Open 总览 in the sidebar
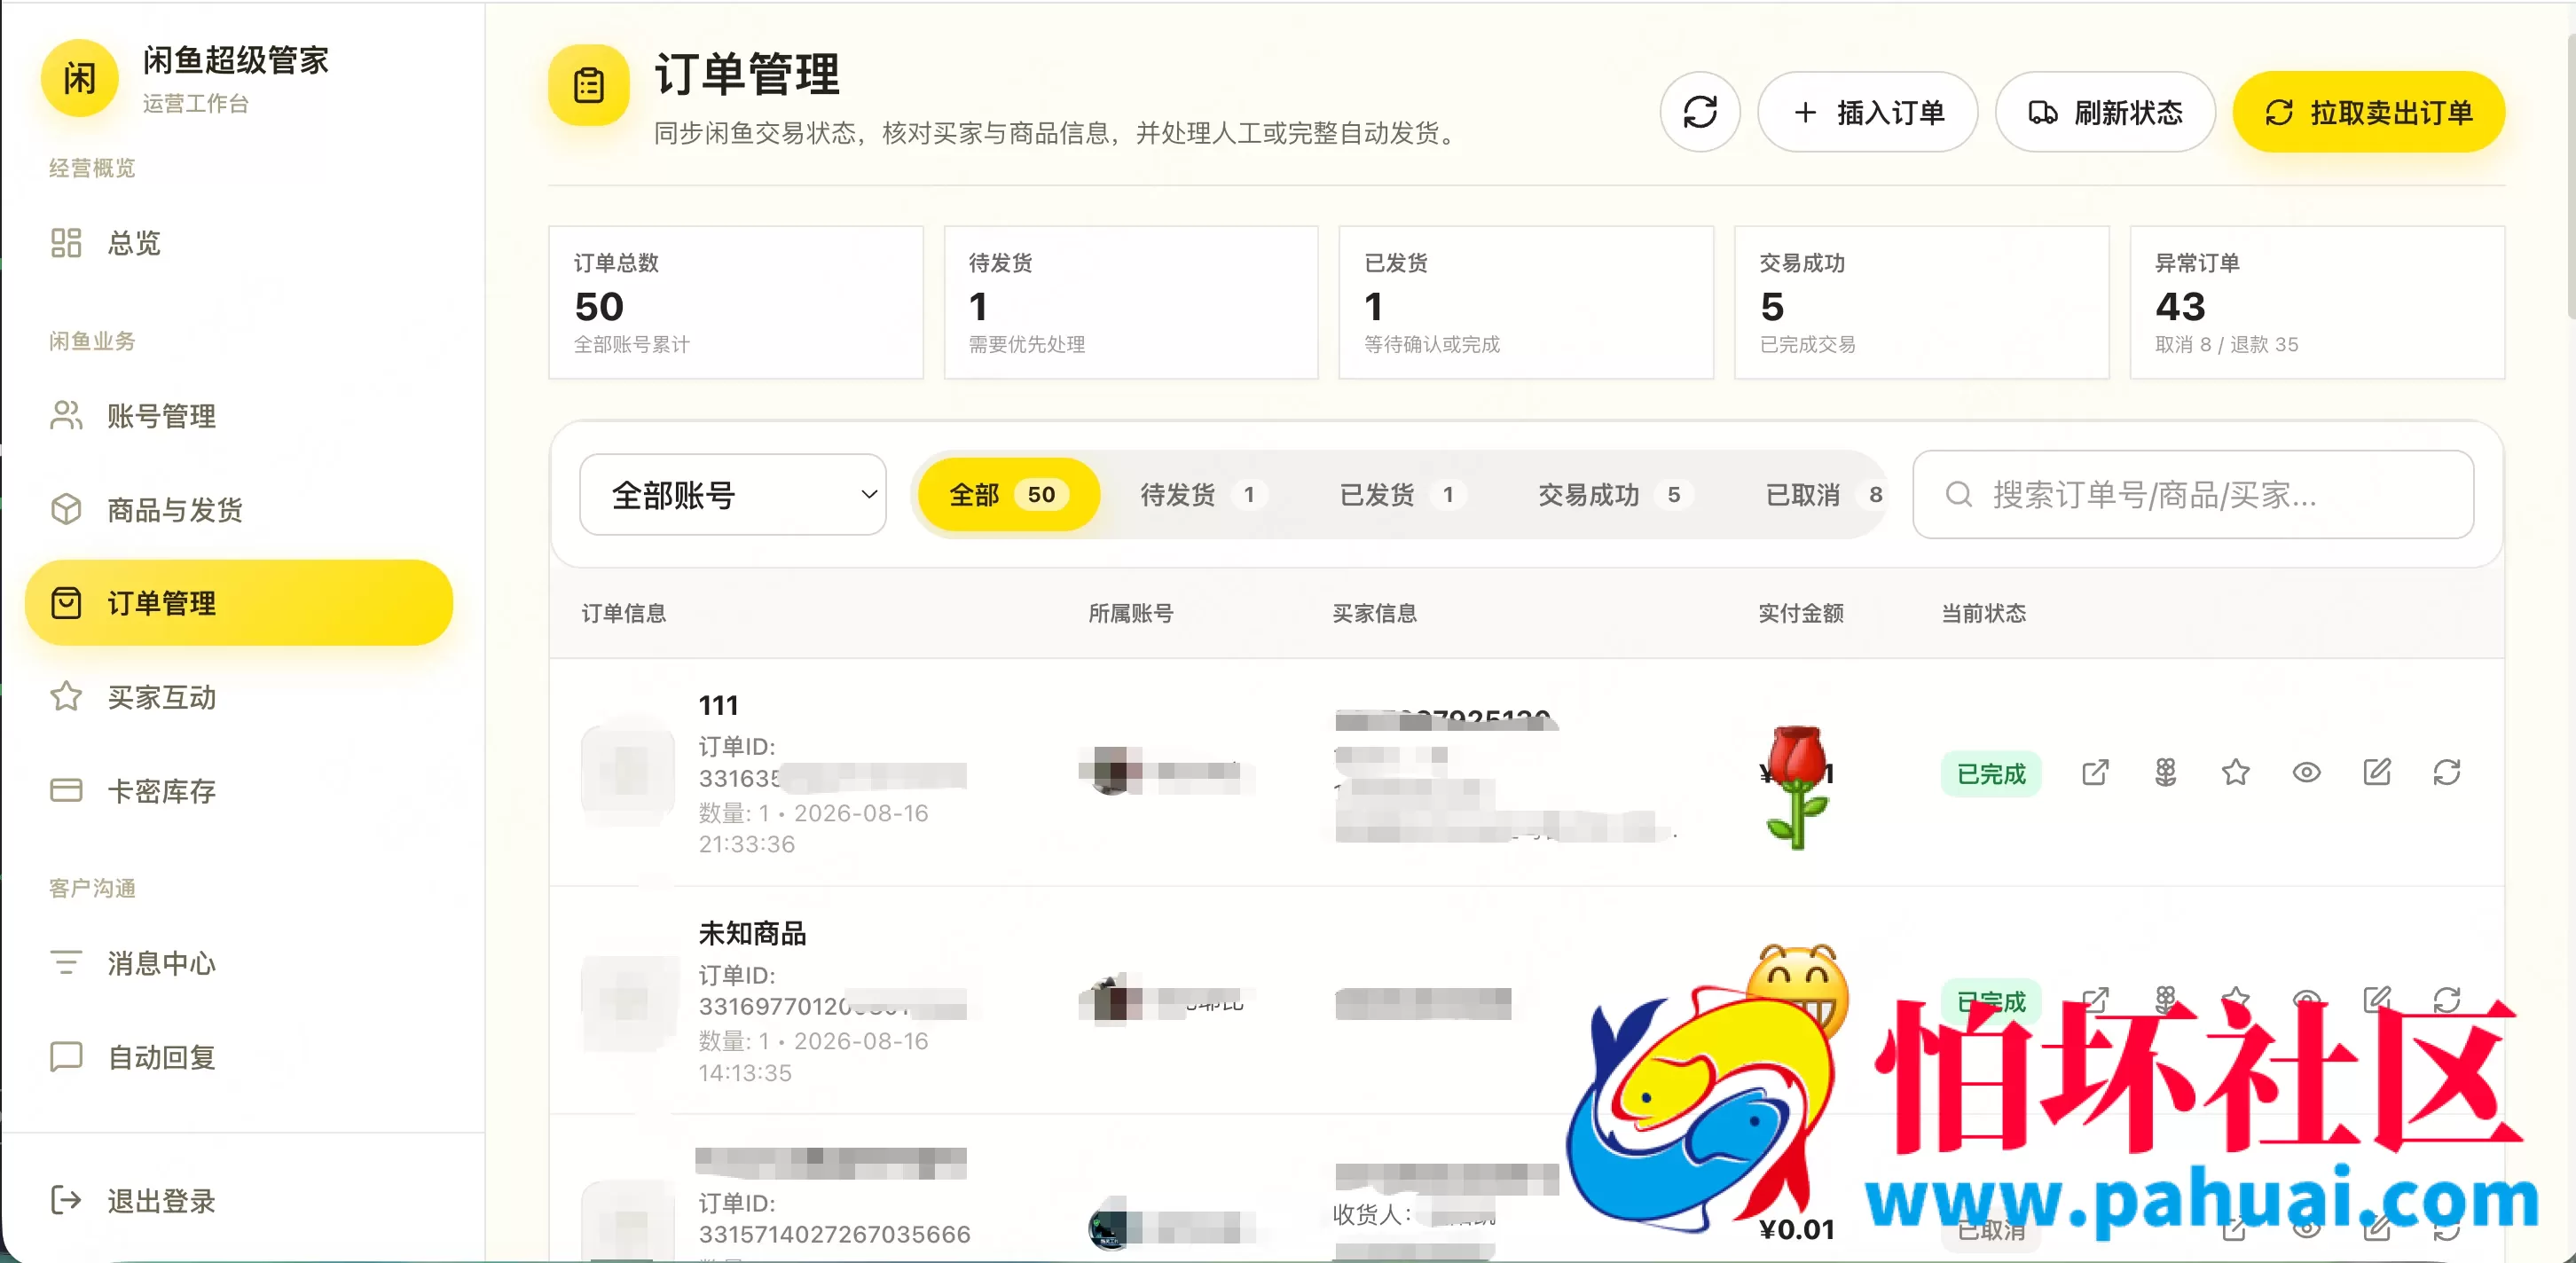 [239, 243]
